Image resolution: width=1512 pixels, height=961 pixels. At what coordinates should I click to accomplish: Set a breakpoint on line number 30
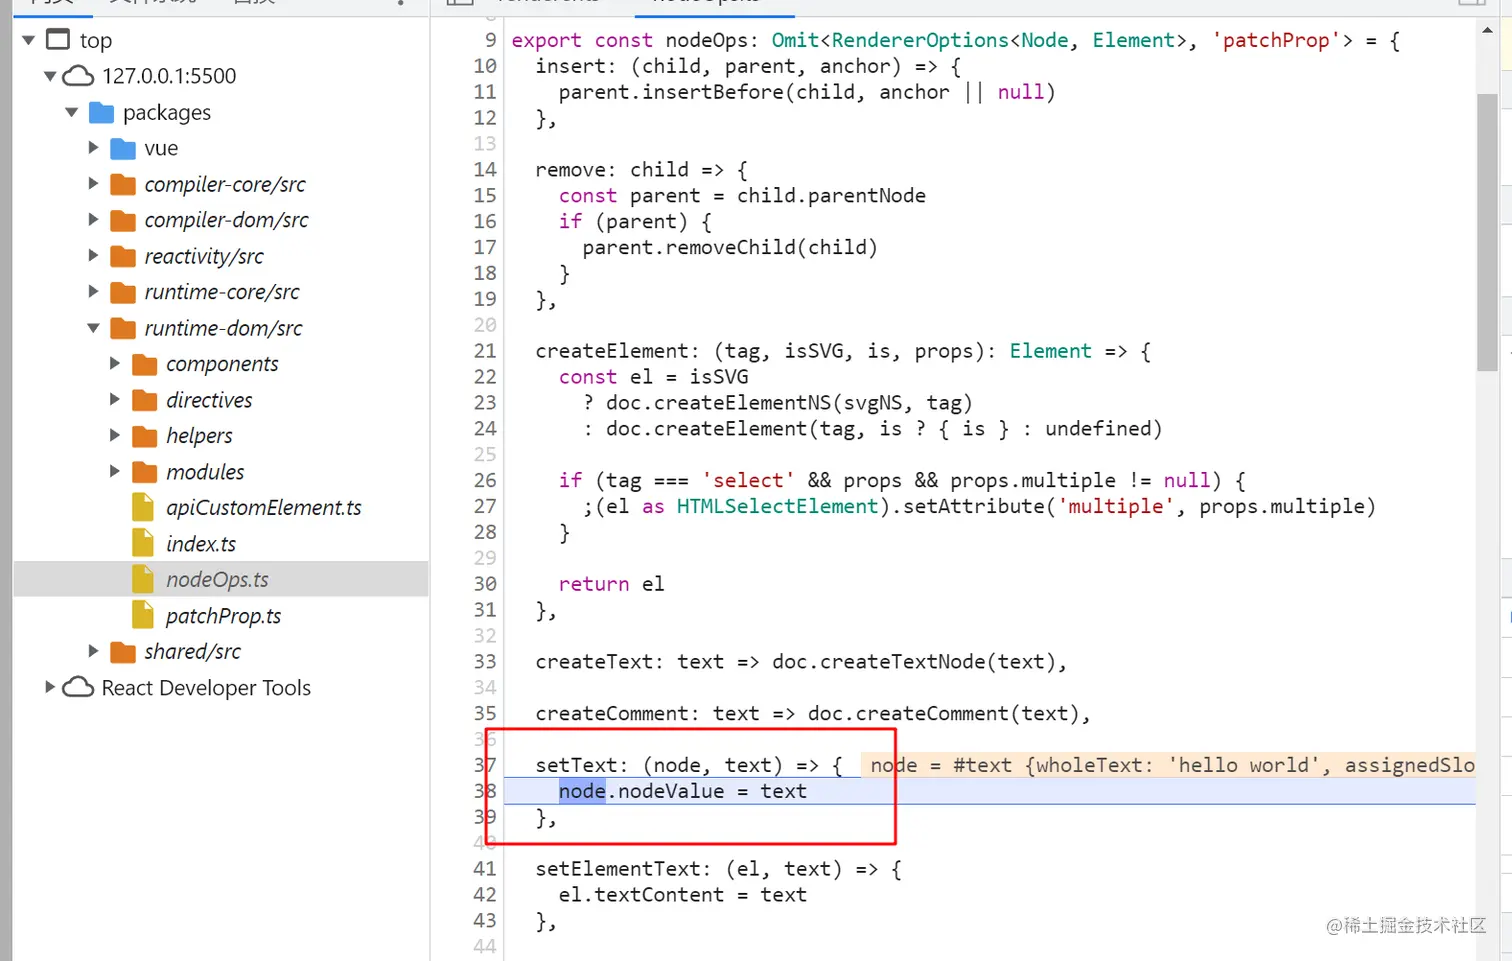click(485, 584)
